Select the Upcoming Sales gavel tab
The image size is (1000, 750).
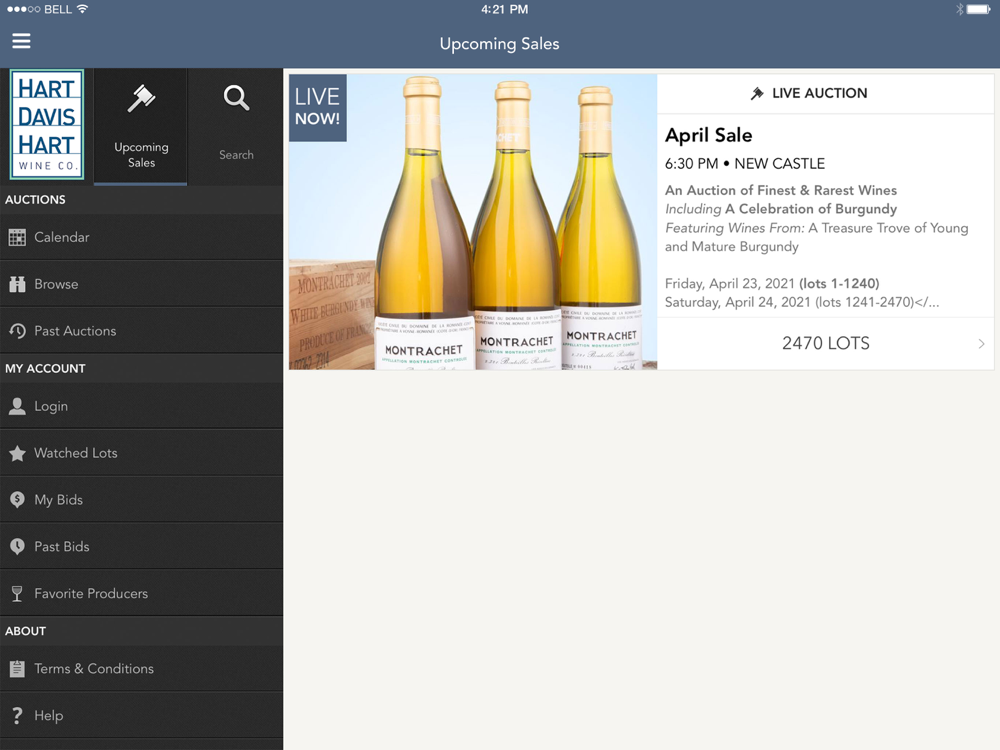pos(141,127)
